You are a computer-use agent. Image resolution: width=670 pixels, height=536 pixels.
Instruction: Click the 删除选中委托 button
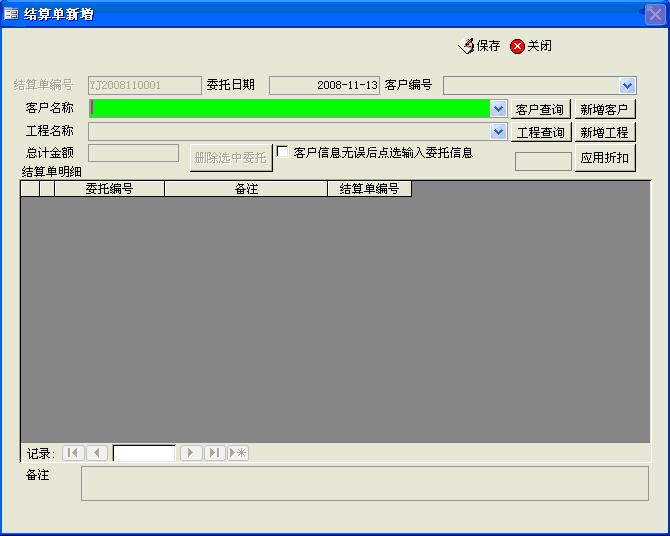(231, 158)
